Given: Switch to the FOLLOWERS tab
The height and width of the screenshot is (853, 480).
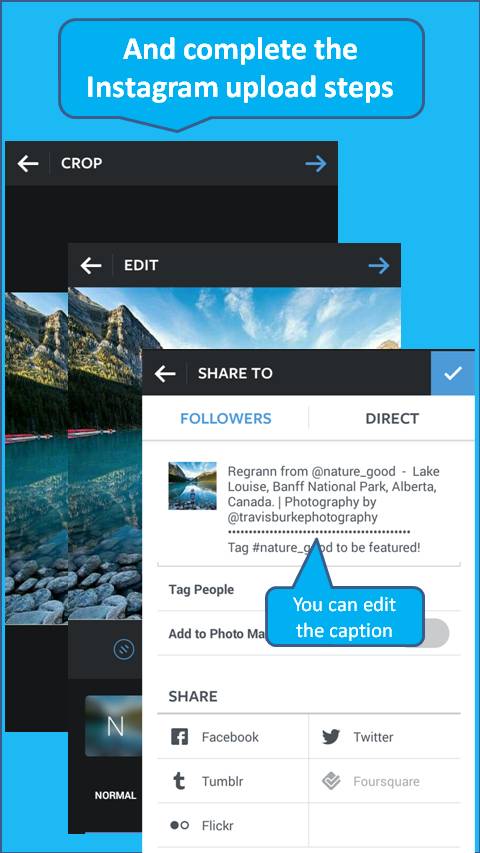Looking at the screenshot, I should tap(226, 418).
